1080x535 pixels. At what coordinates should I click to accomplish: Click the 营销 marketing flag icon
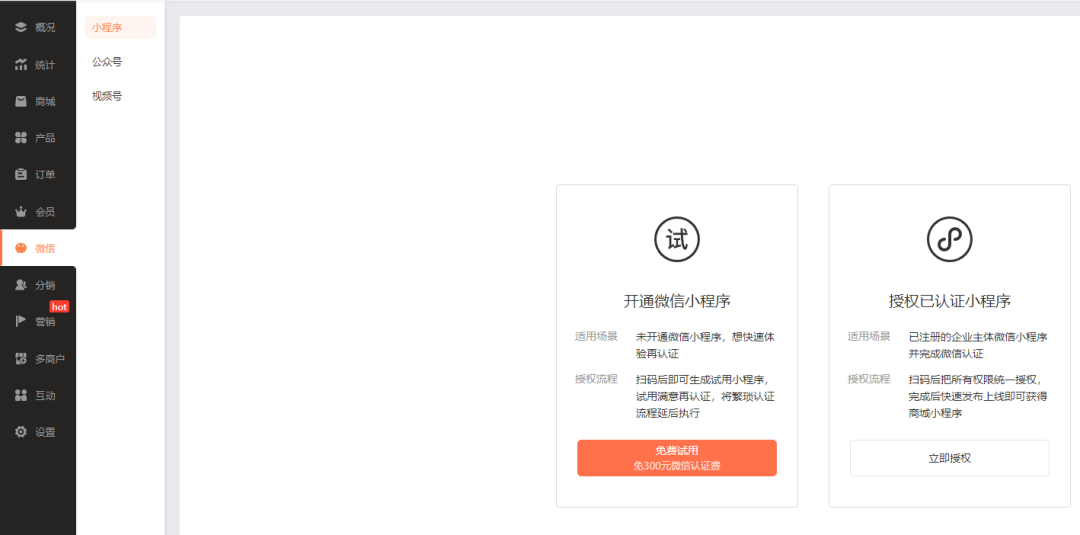[x=21, y=322]
